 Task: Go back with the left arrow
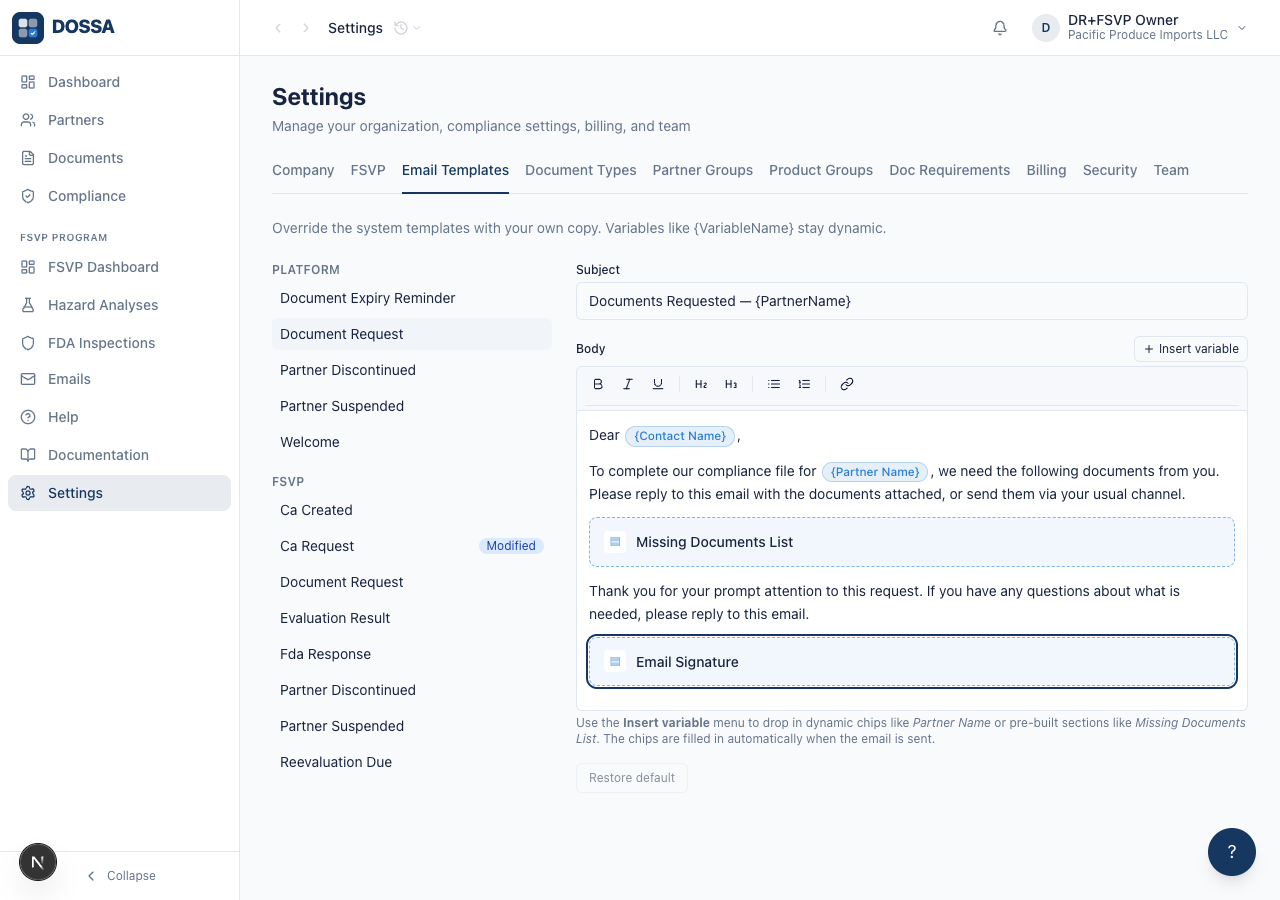click(278, 28)
